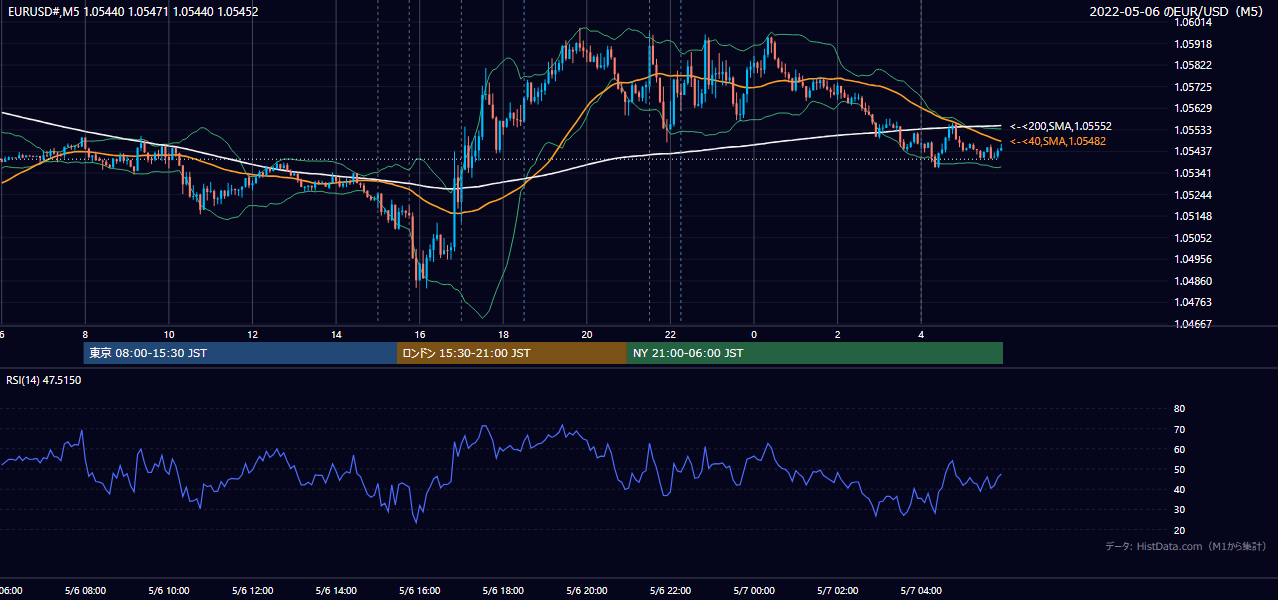Click hour 18 on price chart time axis
Viewport: 1278px width, 600px height.
[x=504, y=334]
